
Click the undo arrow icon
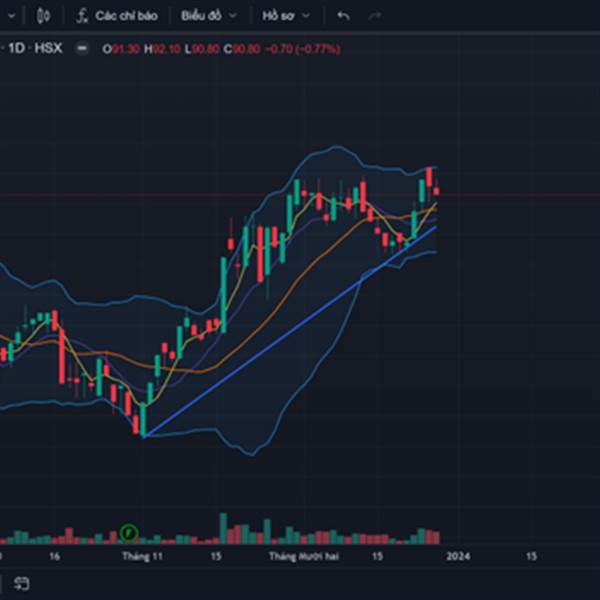pyautogui.click(x=343, y=16)
